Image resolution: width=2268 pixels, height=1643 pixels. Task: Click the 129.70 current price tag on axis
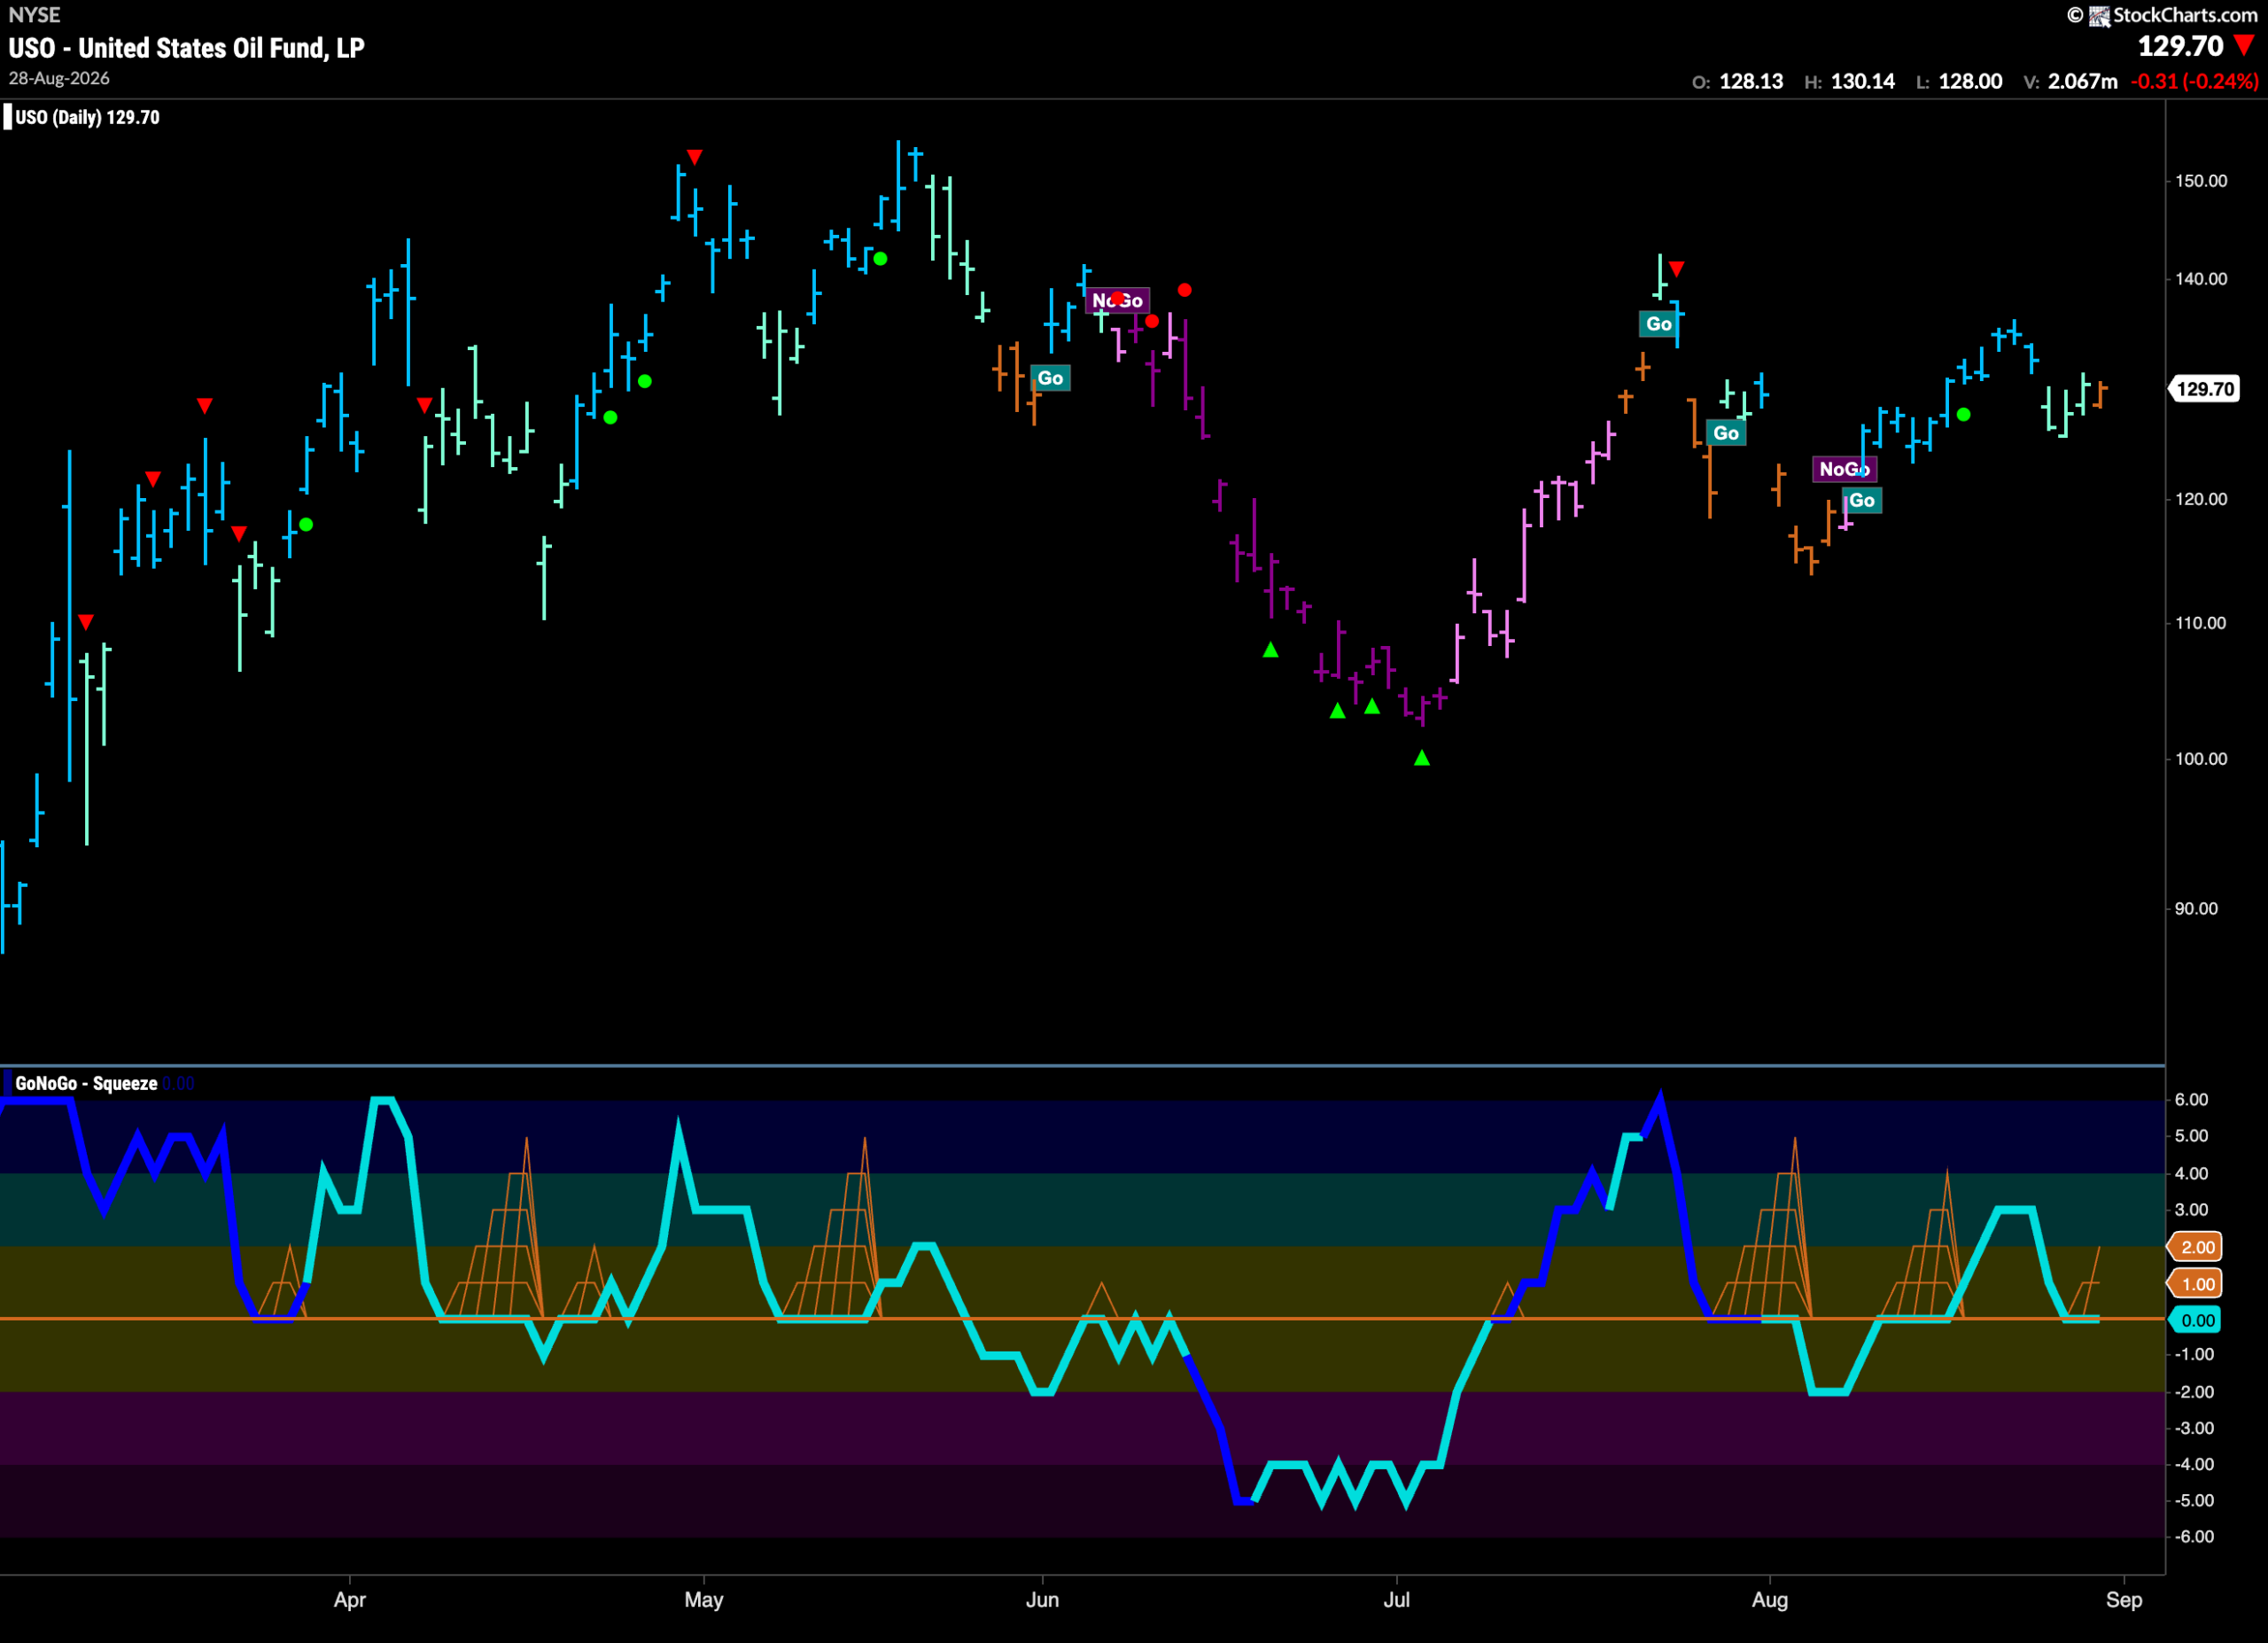[x=2205, y=388]
